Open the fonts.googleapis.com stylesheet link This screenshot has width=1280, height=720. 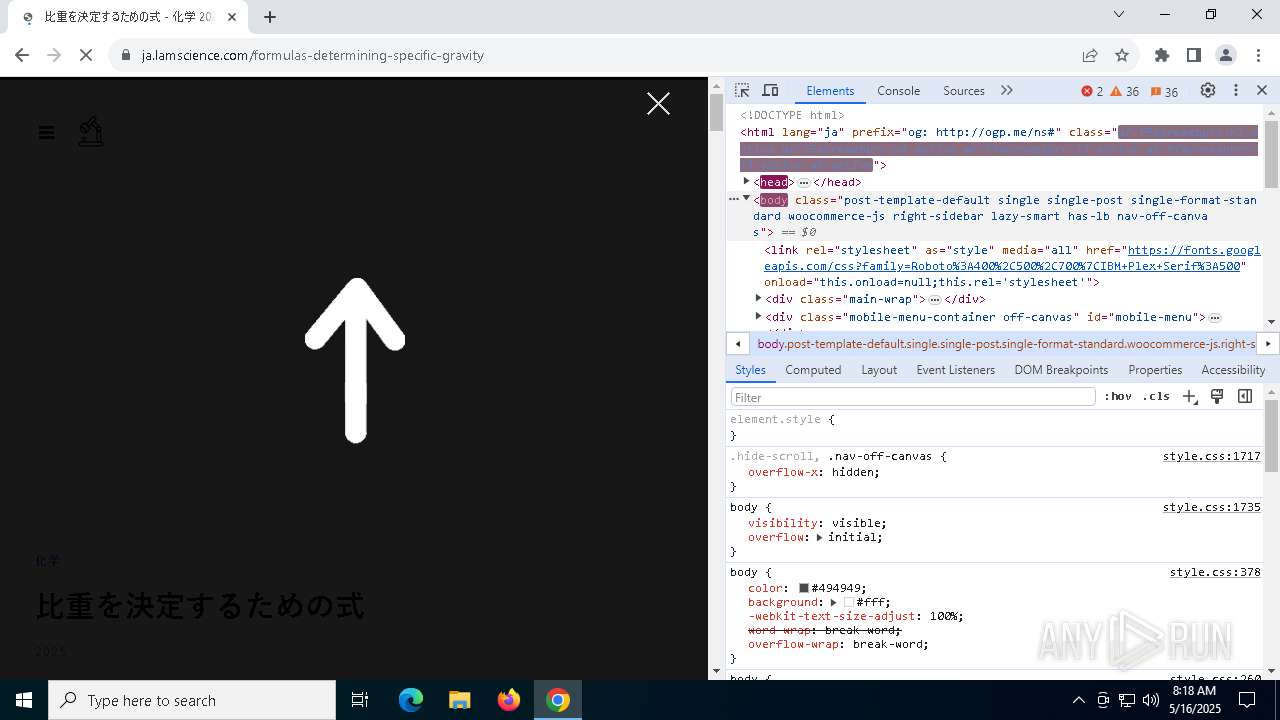(1012, 258)
